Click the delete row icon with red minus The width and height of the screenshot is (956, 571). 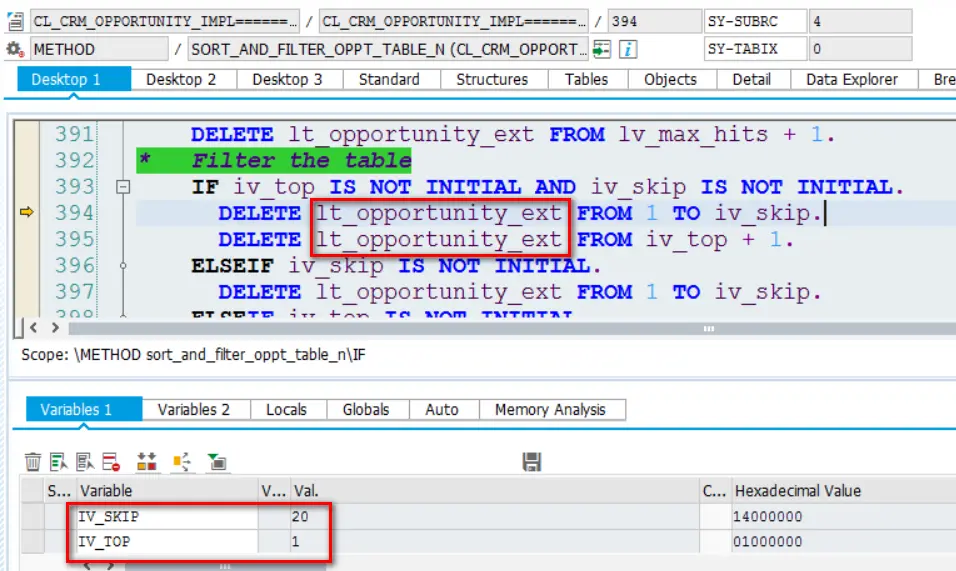click(x=111, y=462)
